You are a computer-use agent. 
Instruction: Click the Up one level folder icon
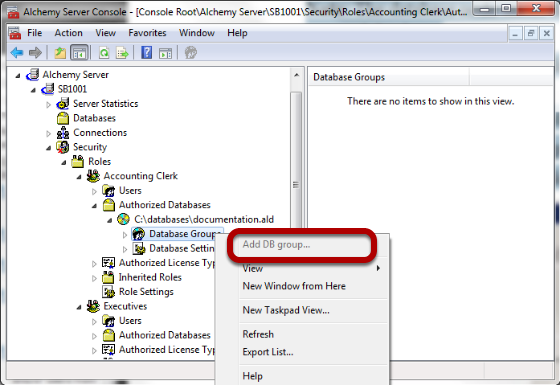click(x=60, y=53)
